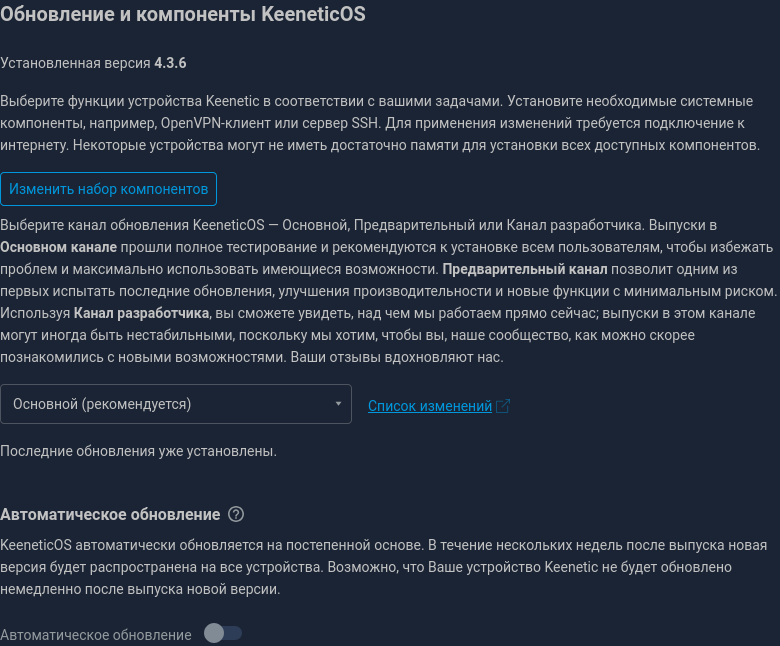Open the Основной (рекомендуется) channel dropdown

pos(176,404)
